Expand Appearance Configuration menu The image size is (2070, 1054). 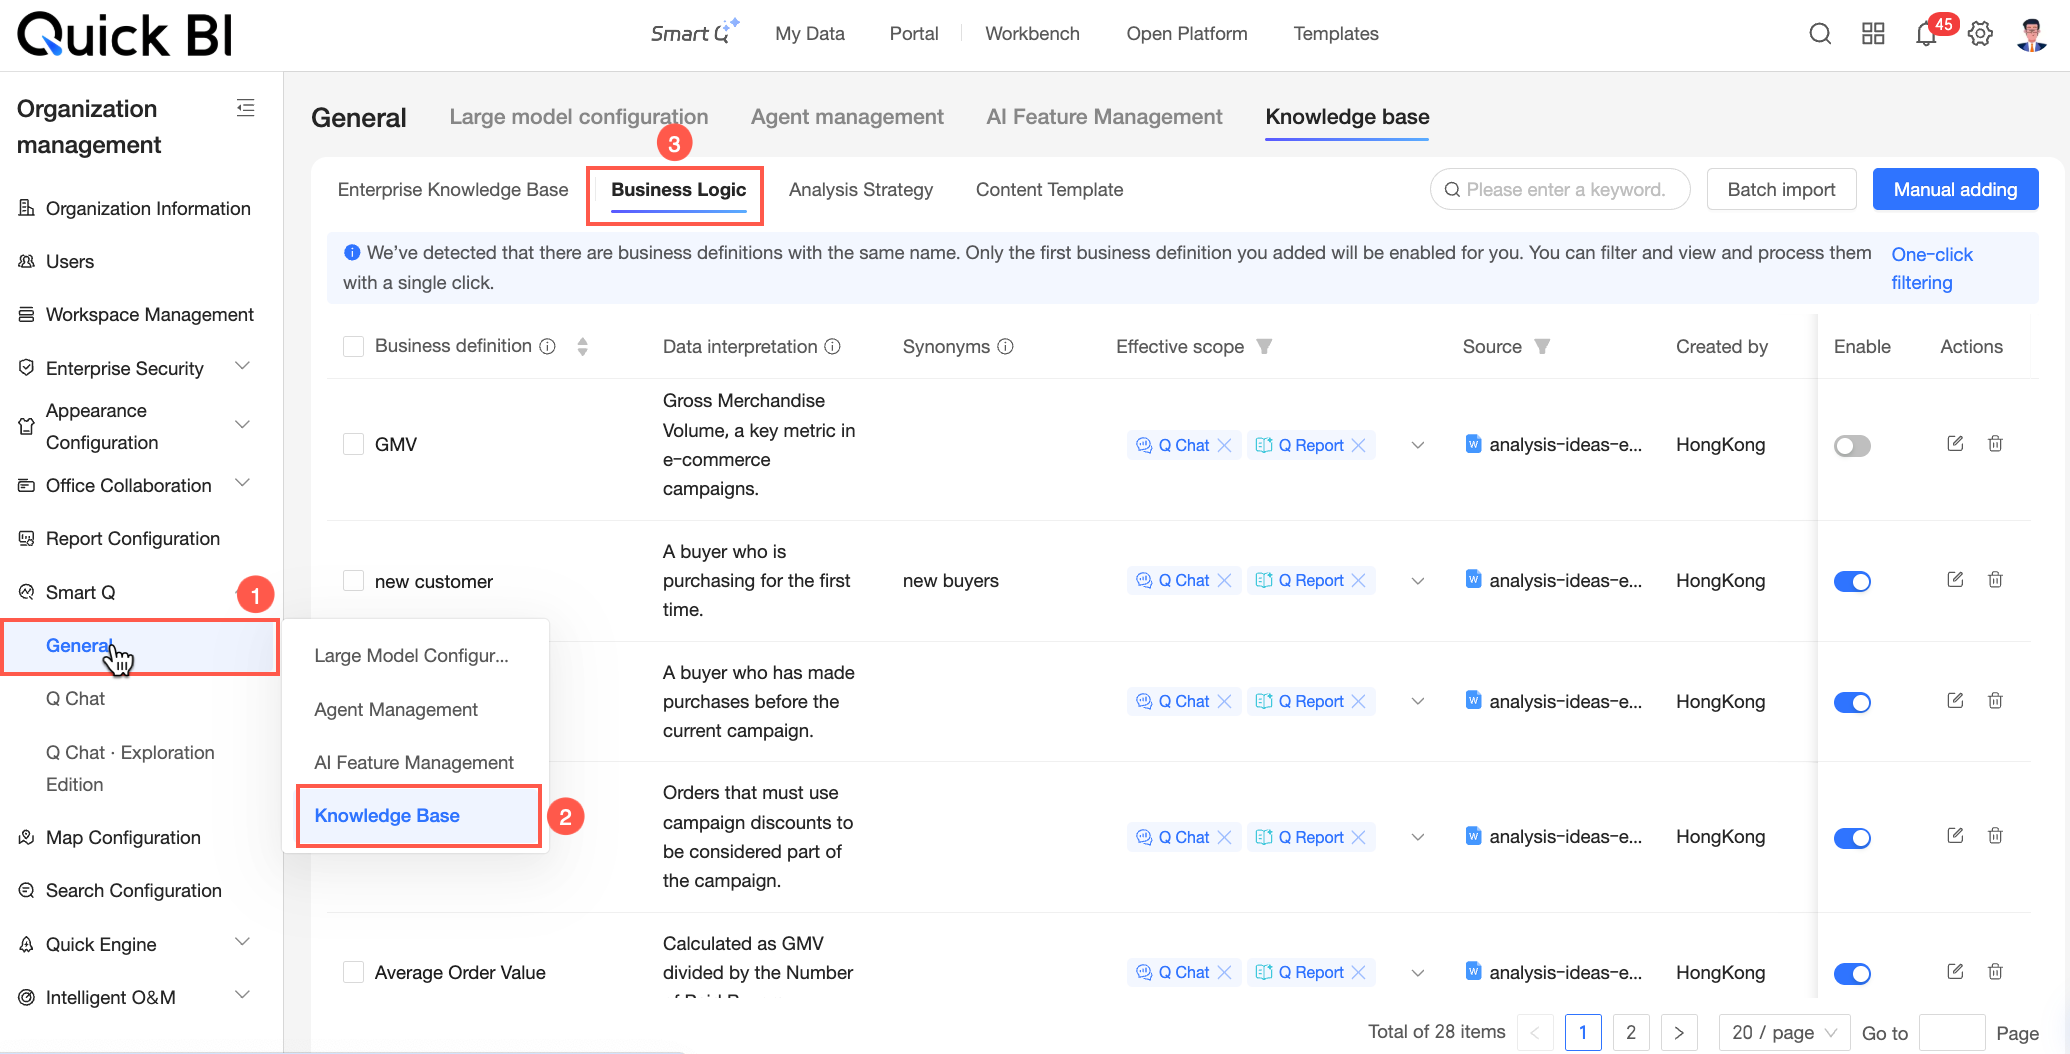click(242, 425)
